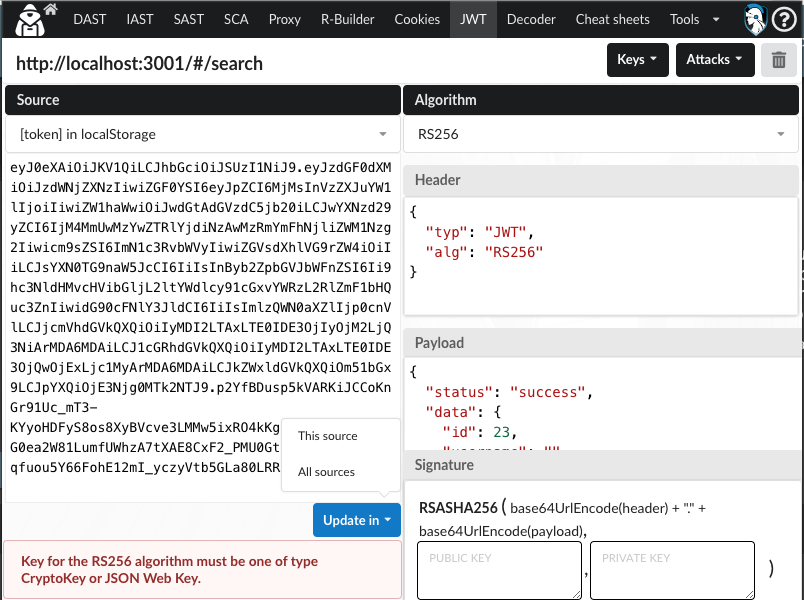Choose "This source" from the update menu
Image resolution: width=804 pixels, height=600 pixels.
(x=328, y=436)
